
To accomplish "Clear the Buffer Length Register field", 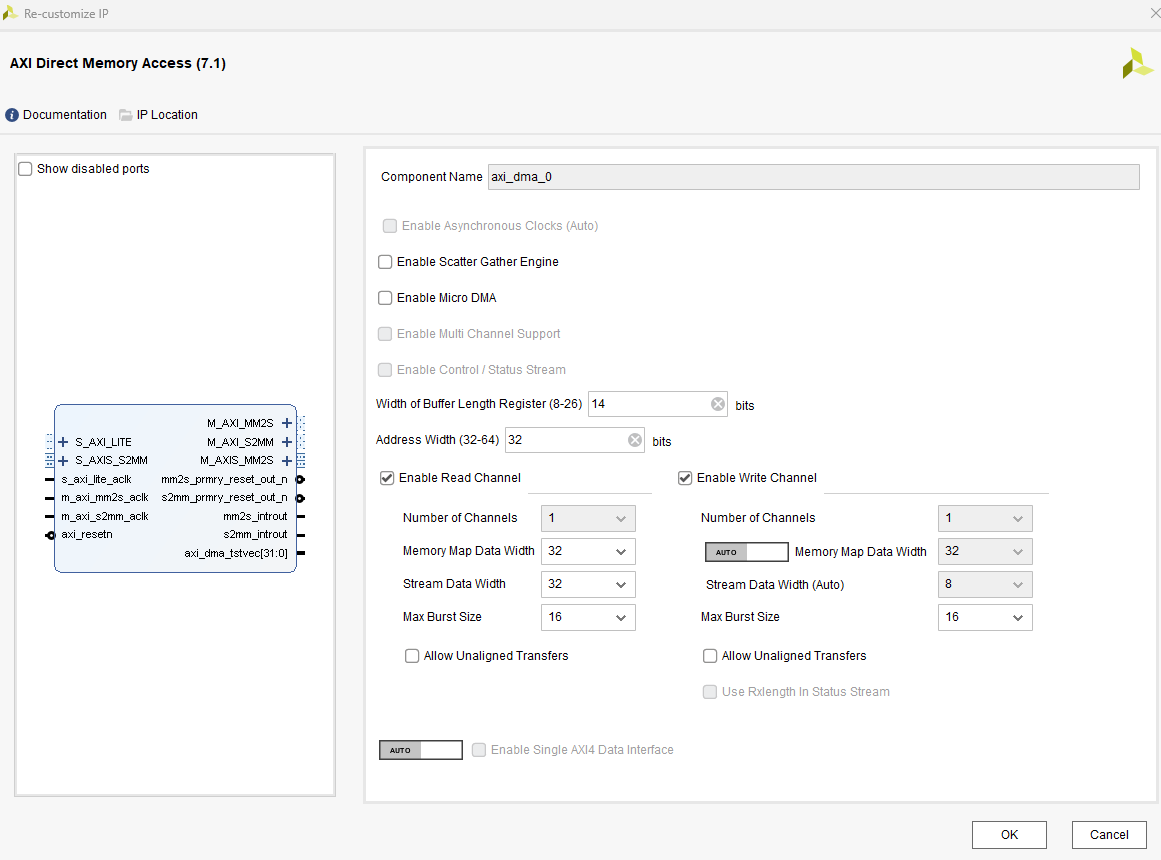I will [x=717, y=404].
